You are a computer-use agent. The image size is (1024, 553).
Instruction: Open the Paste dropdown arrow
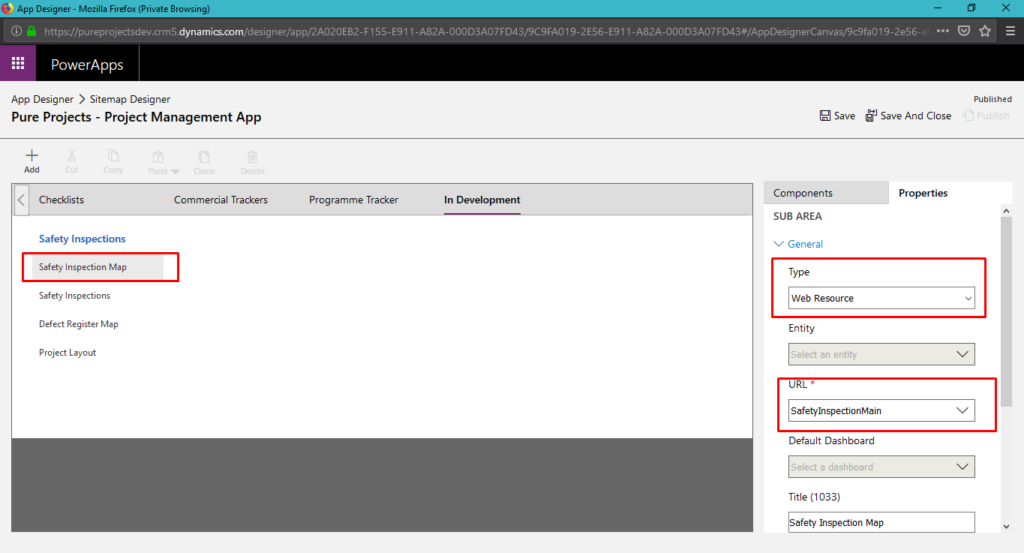pos(175,172)
